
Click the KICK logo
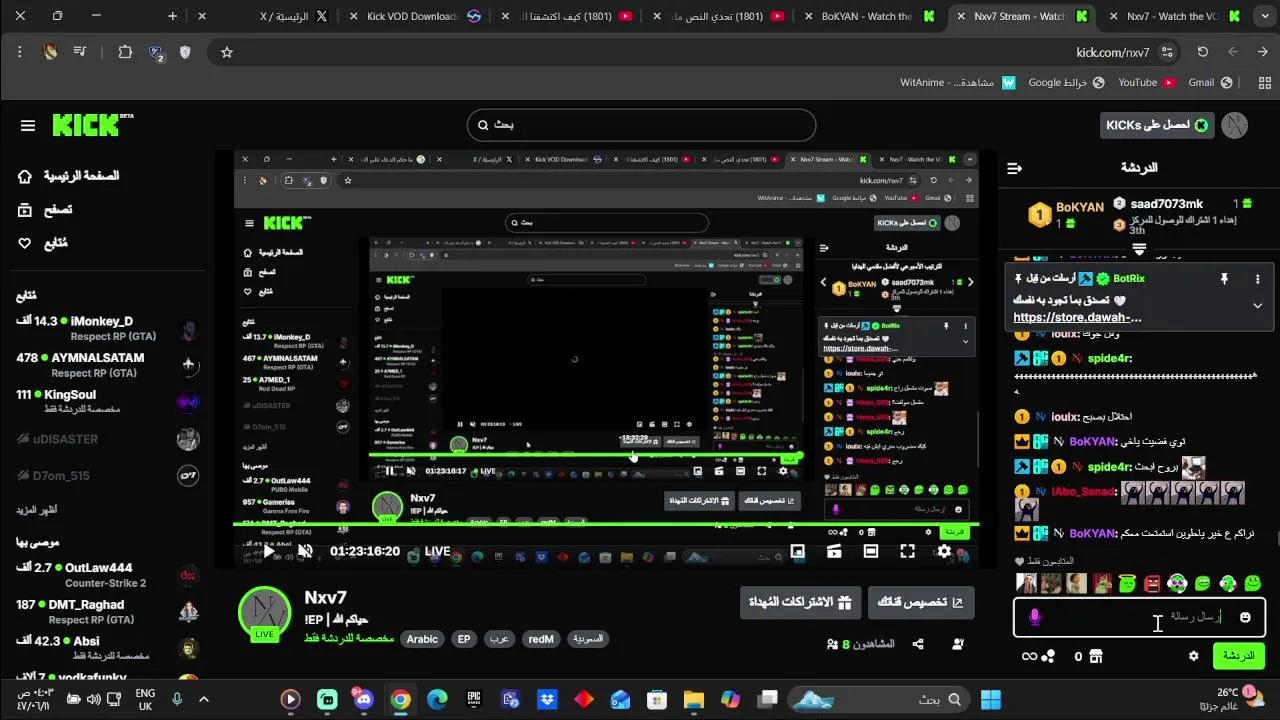(92, 124)
